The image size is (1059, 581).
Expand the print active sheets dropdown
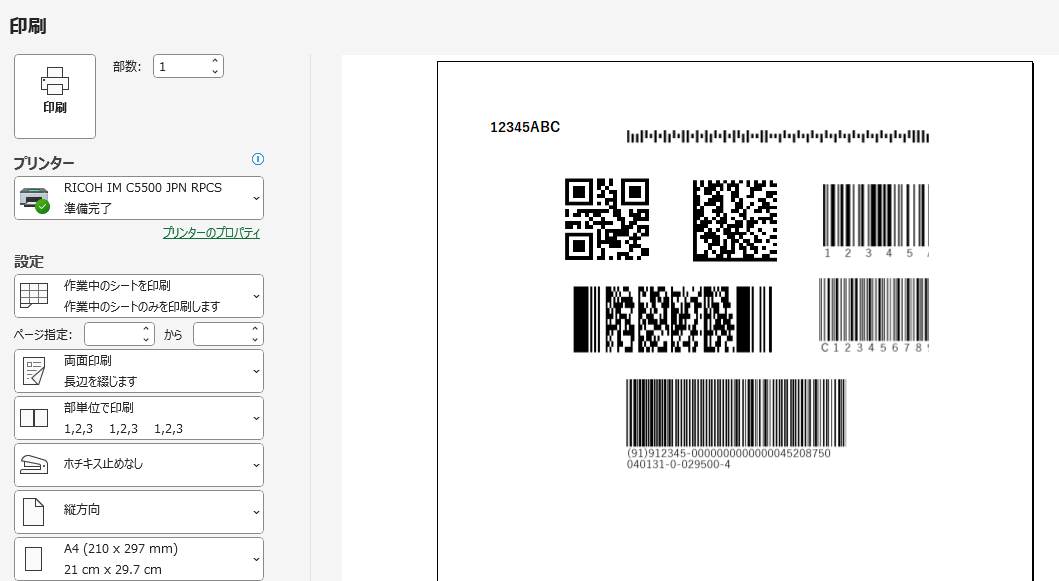click(x=139, y=296)
